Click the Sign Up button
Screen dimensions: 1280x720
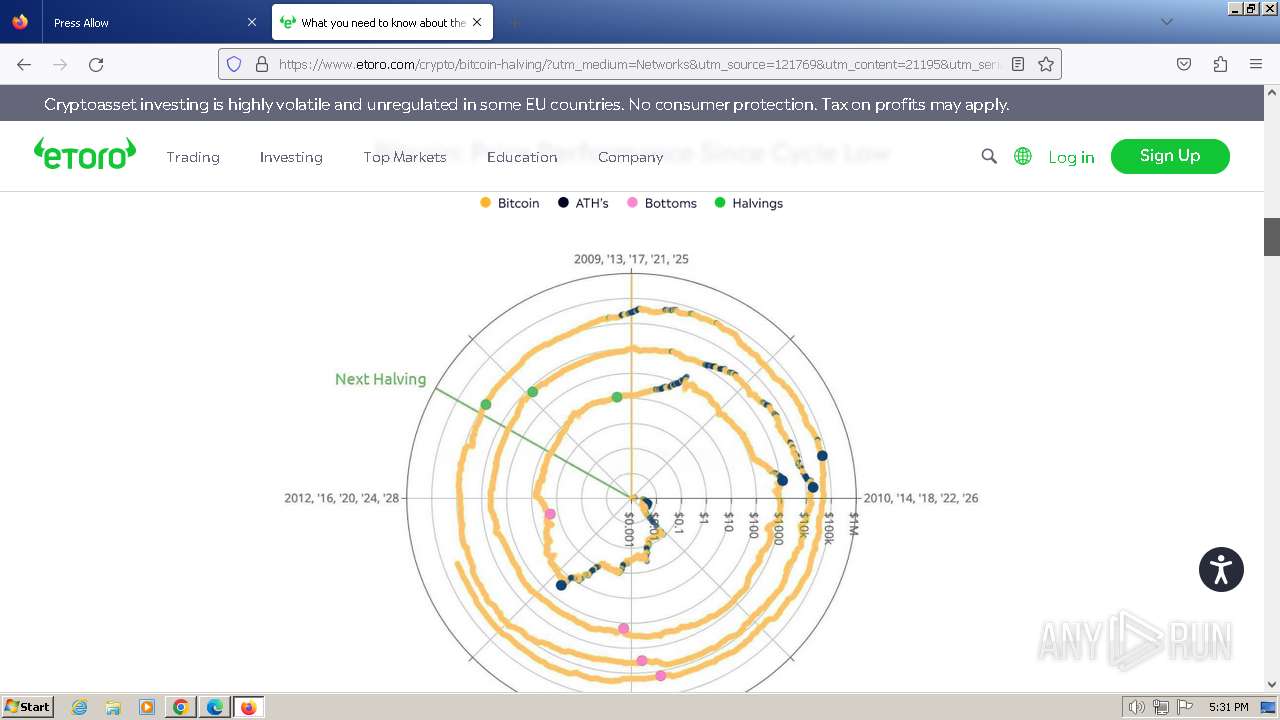[x=1170, y=156]
